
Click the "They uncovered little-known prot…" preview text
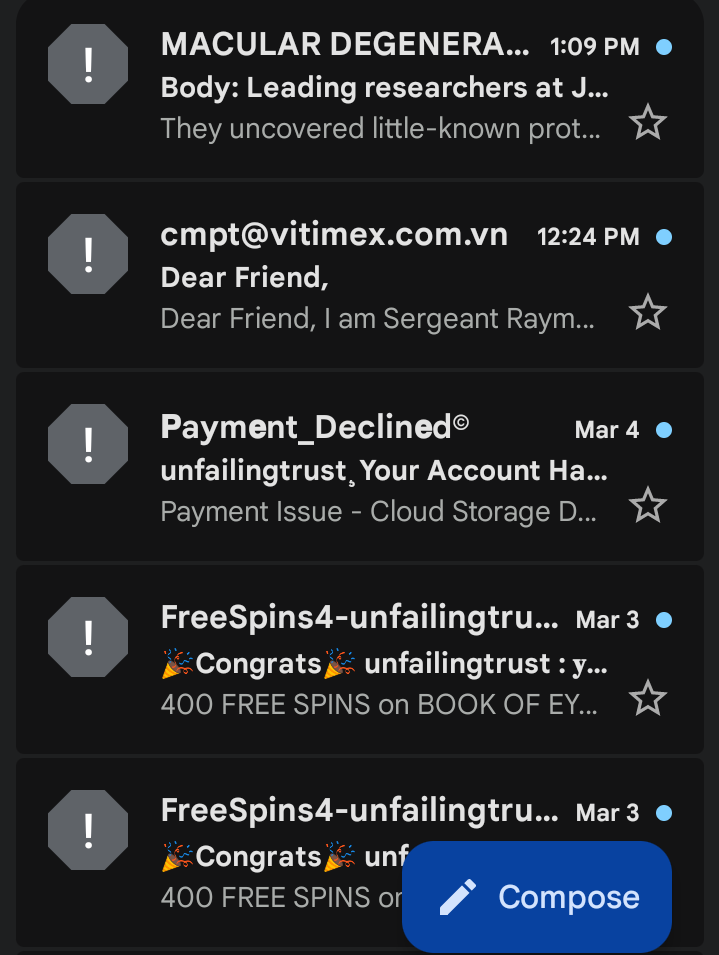pyautogui.click(x=380, y=128)
